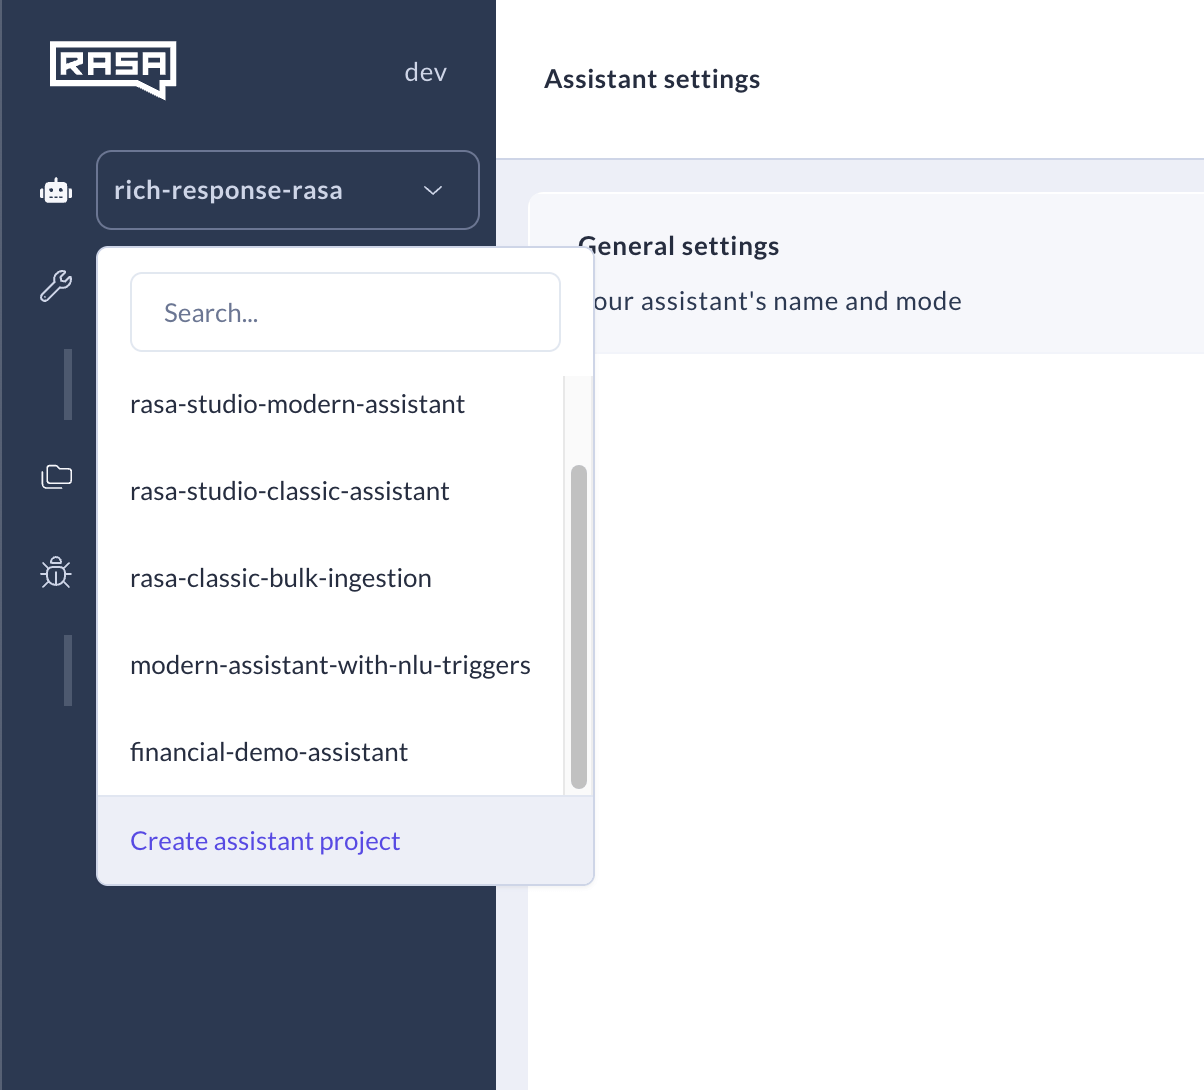Click the General settings section title
The image size is (1204, 1090).
pyautogui.click(x=679, y=246)
